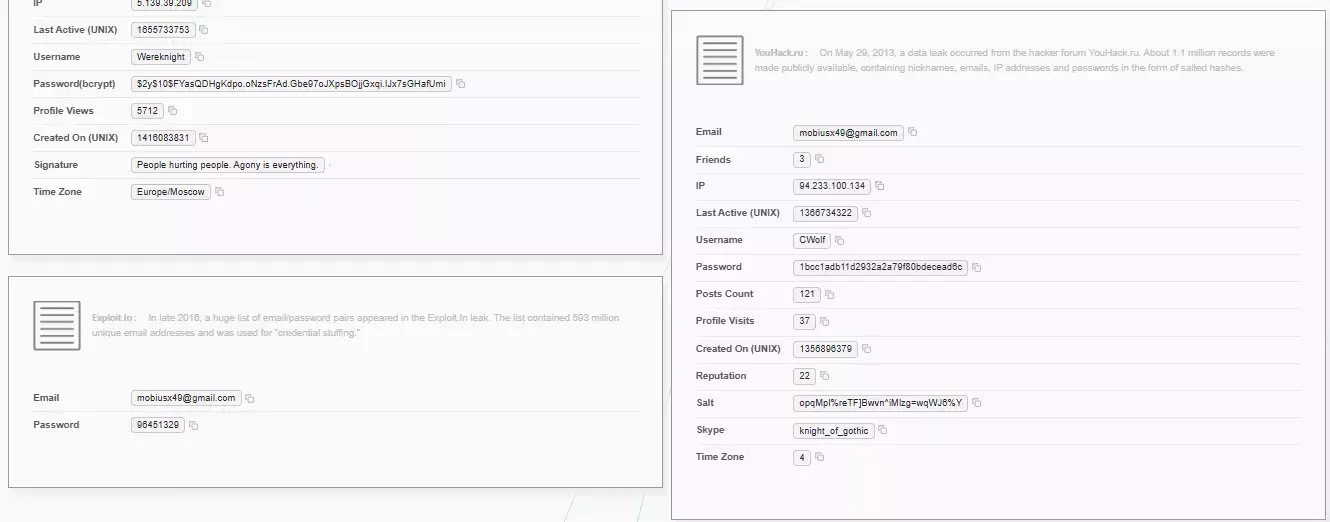Click the Exploit.In heading text
Image resolution: width=1330 pixels, height=522 pixels.
[115, 318]
